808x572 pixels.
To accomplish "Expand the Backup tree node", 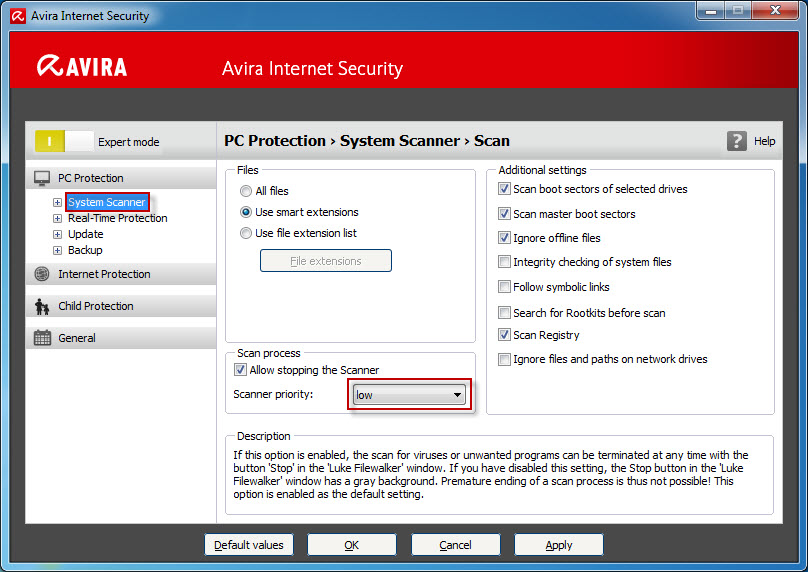I will coord(57,250).
